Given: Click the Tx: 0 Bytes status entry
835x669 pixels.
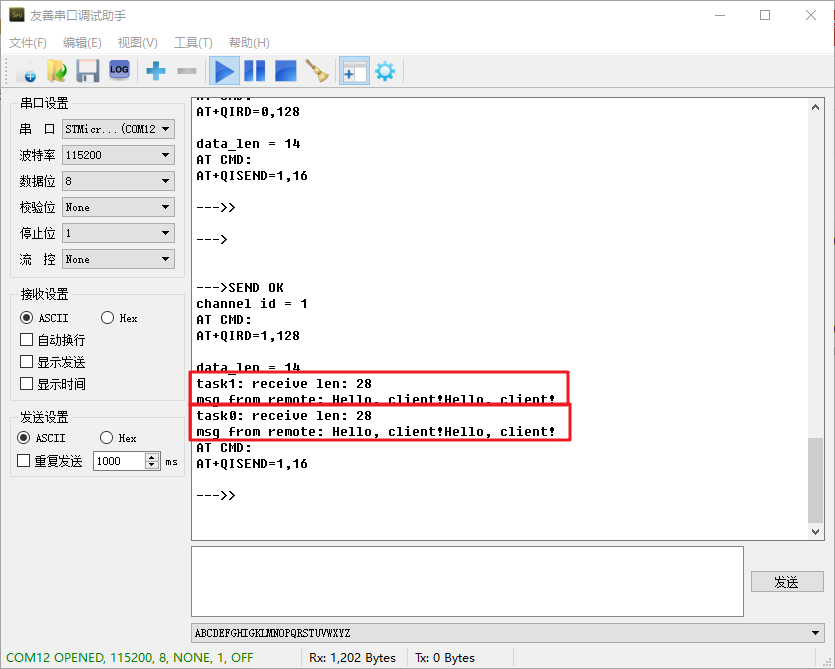Looking at the screenshot, I should [445, 658].
